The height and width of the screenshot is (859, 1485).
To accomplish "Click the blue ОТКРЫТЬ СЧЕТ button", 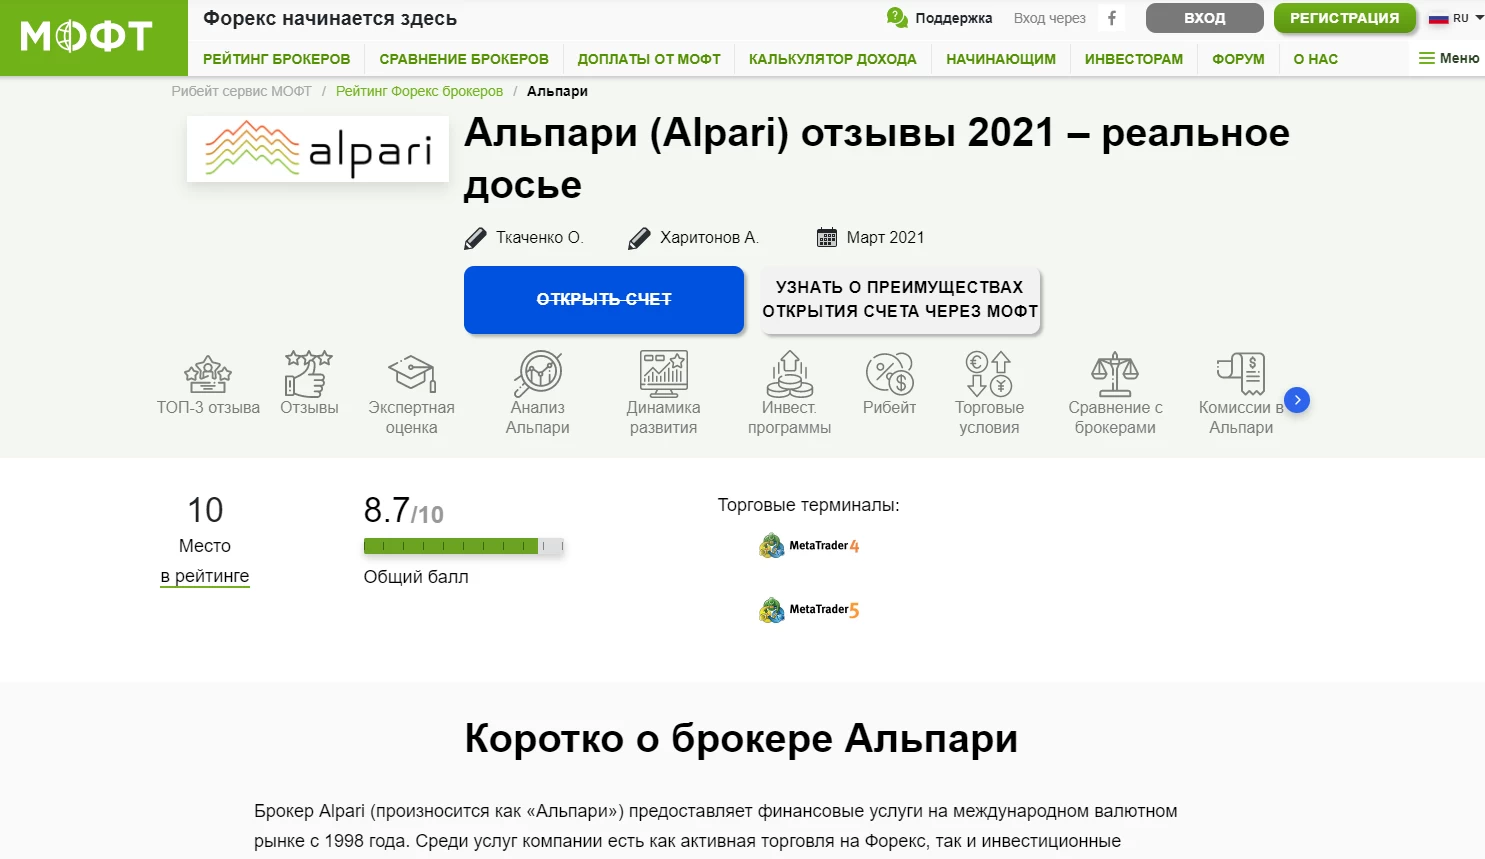I will [604, 300].
